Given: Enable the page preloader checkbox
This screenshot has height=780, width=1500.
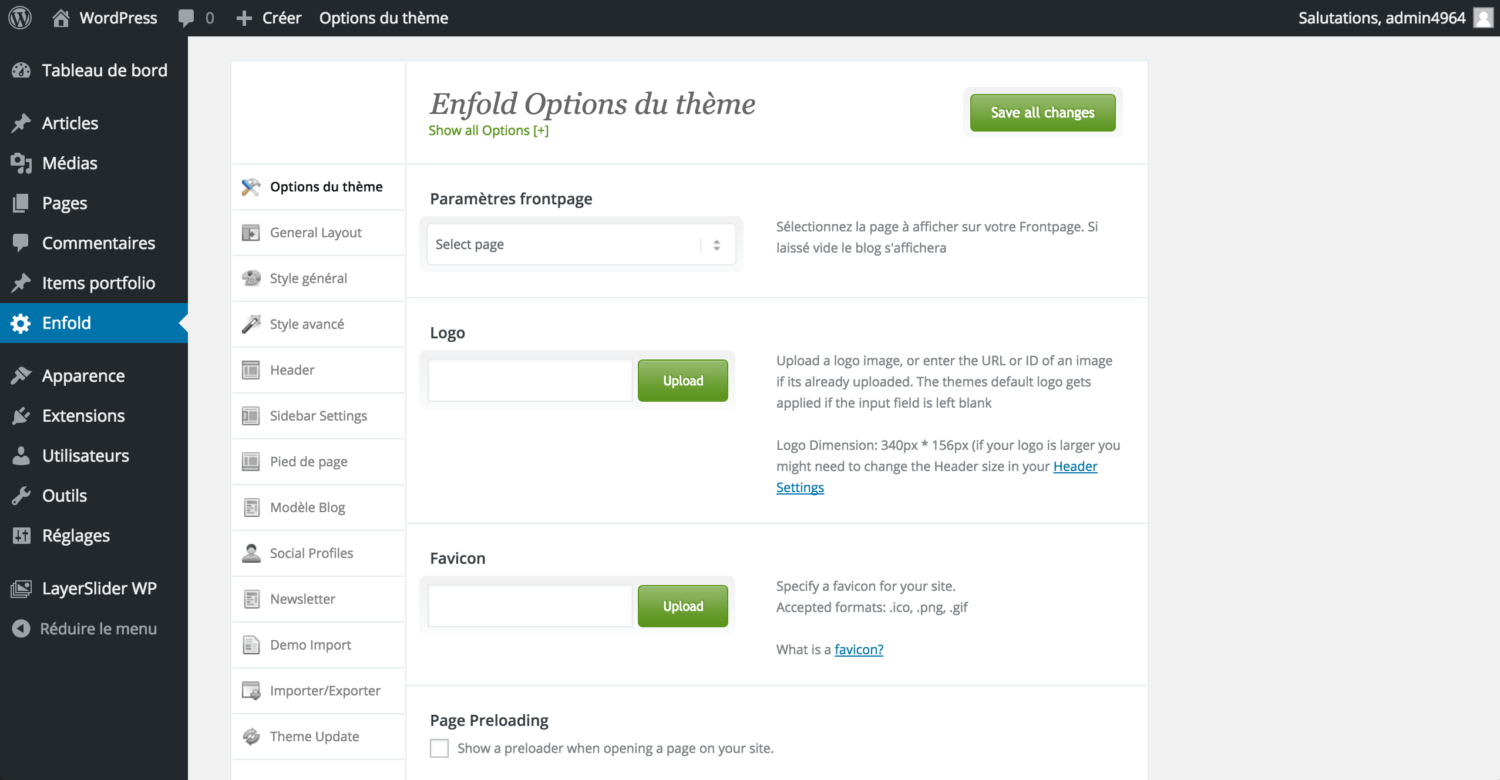Looking at the screenshot, I should pyautogui.click(x=439, y=748).
